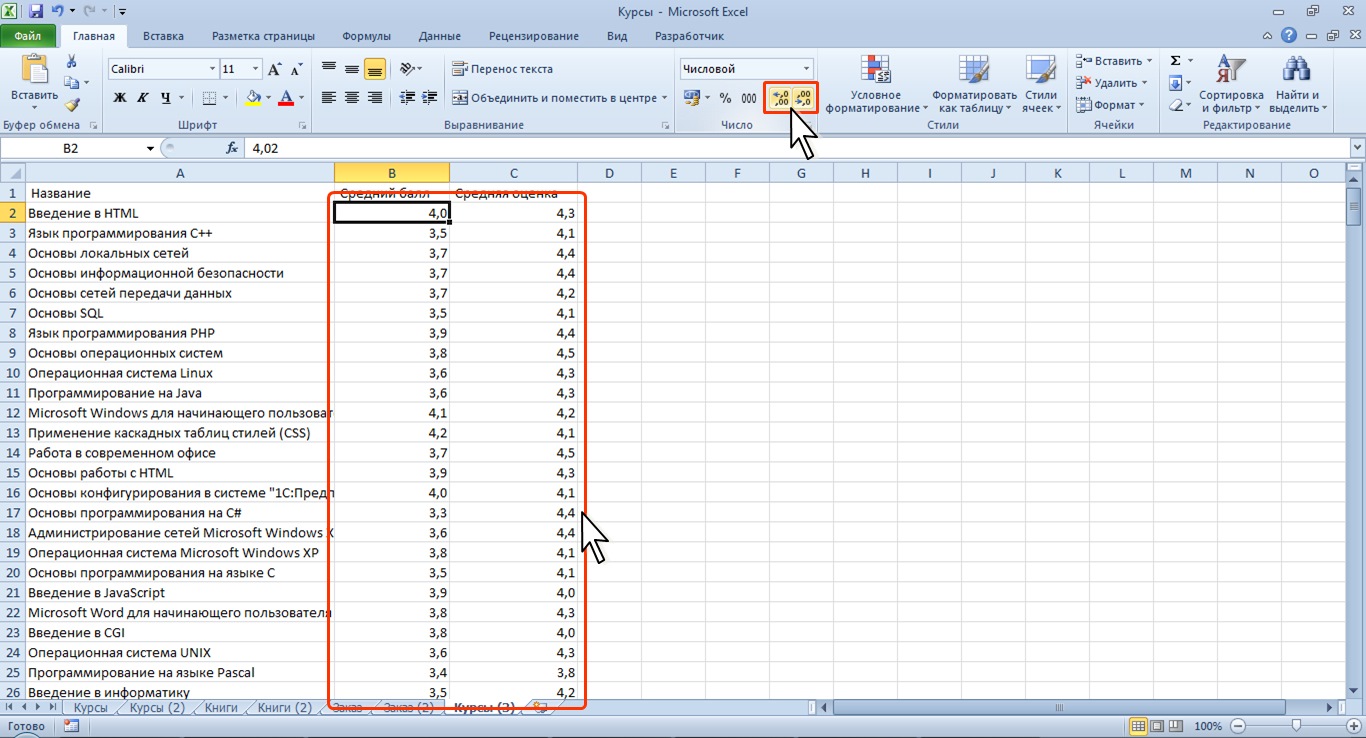Center text horizontally in cell
Image resolution: width=1366 pixels, height=738 pixels.
[x=352, y=97]
